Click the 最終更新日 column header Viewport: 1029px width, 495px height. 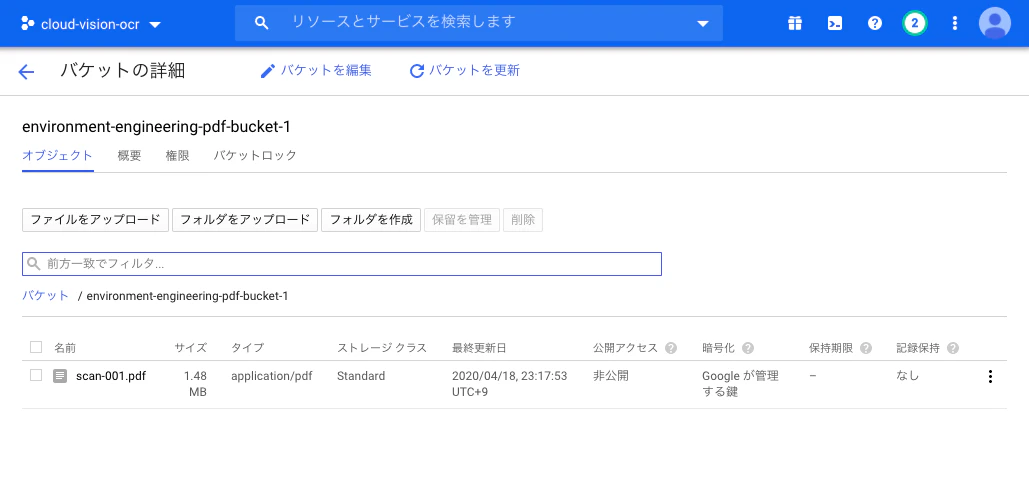479,348
